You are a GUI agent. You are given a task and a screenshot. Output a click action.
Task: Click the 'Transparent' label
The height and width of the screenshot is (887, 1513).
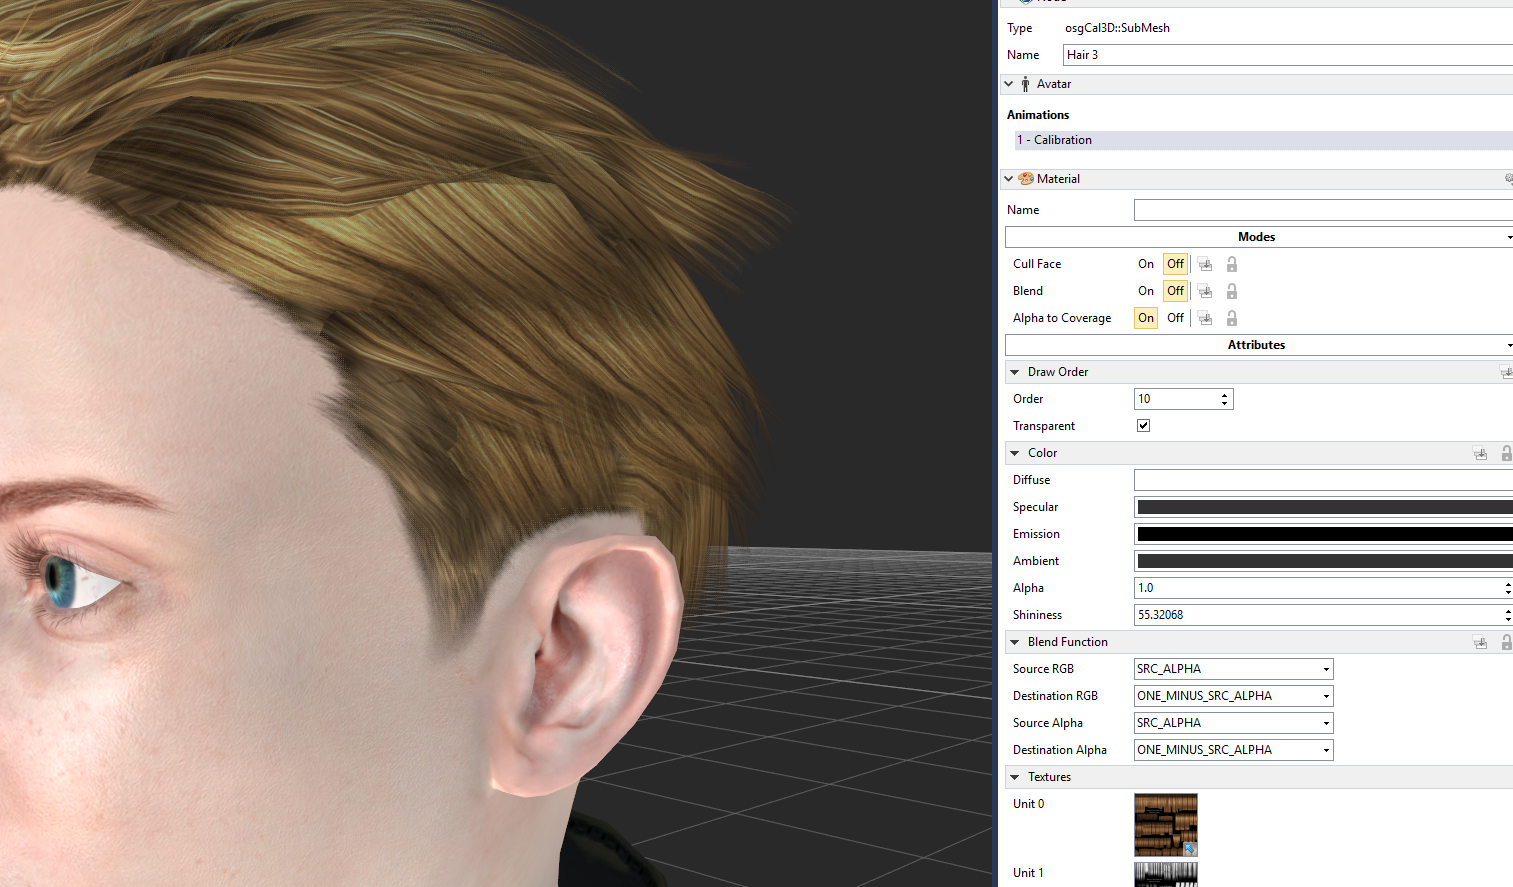tap(1044, 426)
